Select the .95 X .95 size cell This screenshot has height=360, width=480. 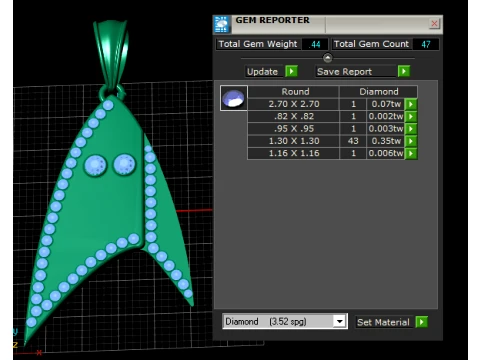293,129
